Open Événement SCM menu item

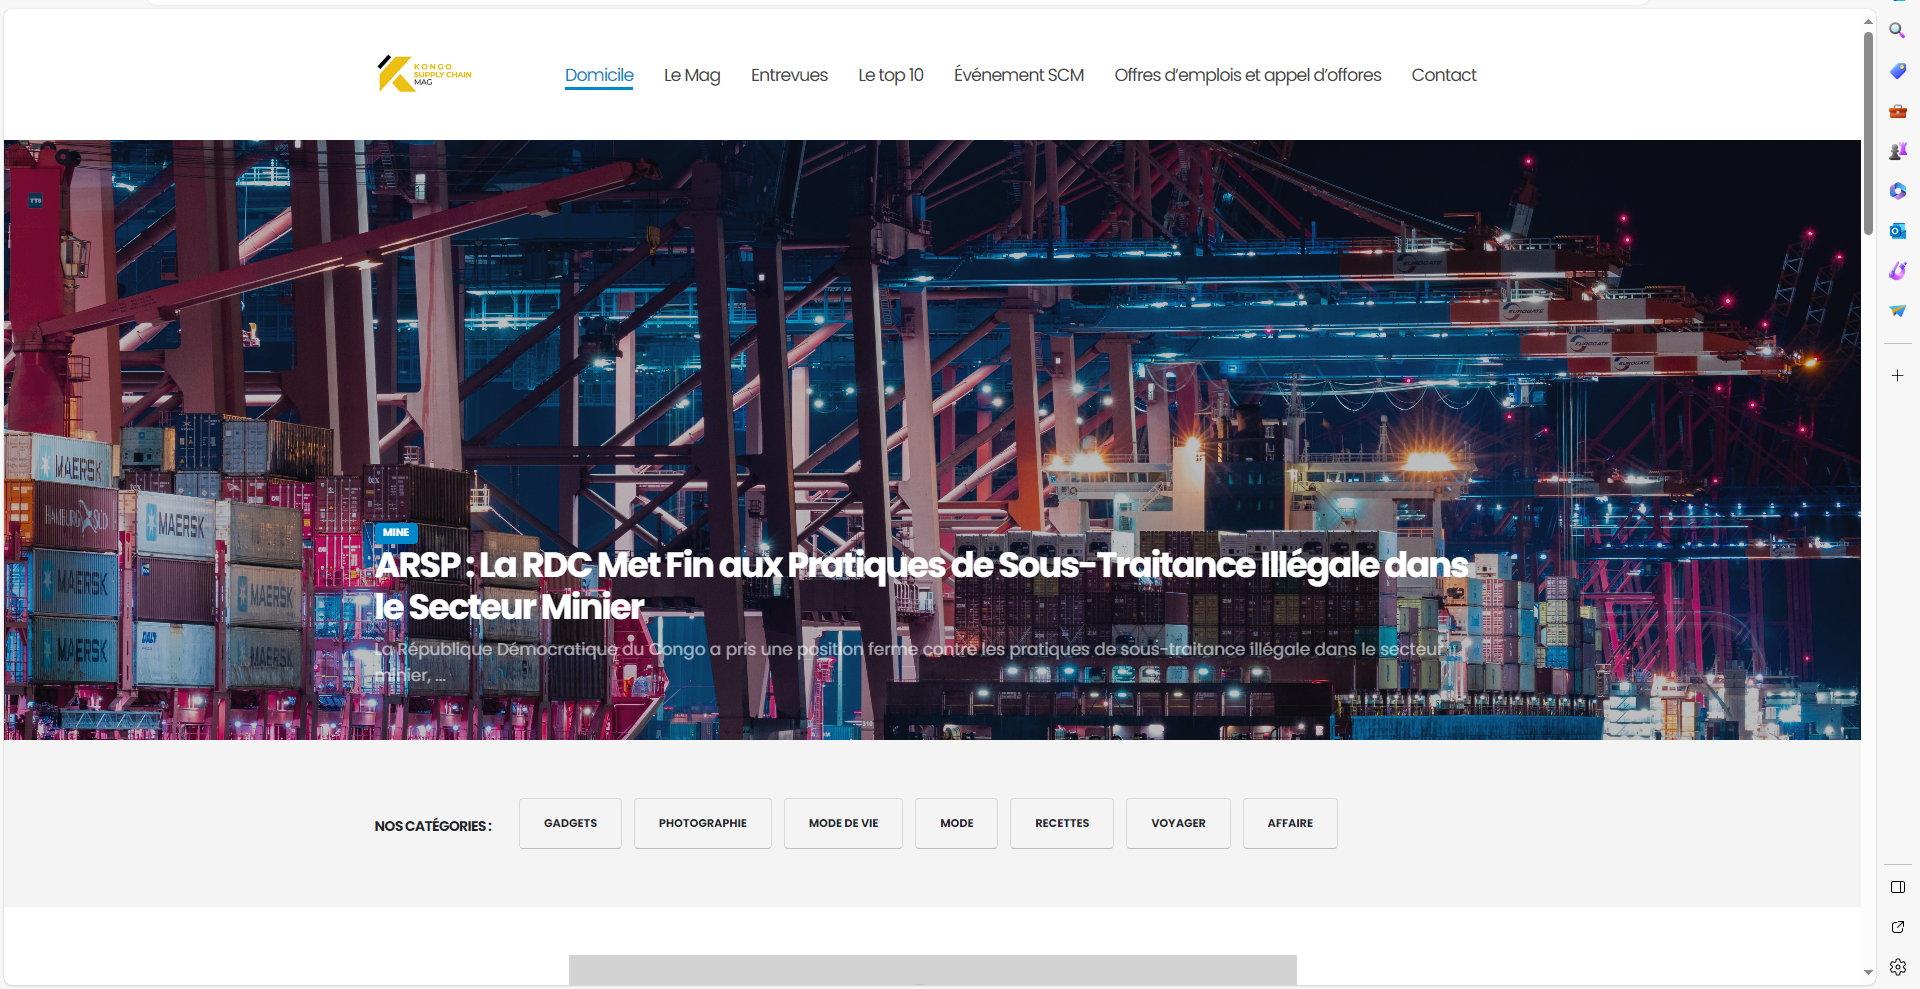(x=1019, y=75)
